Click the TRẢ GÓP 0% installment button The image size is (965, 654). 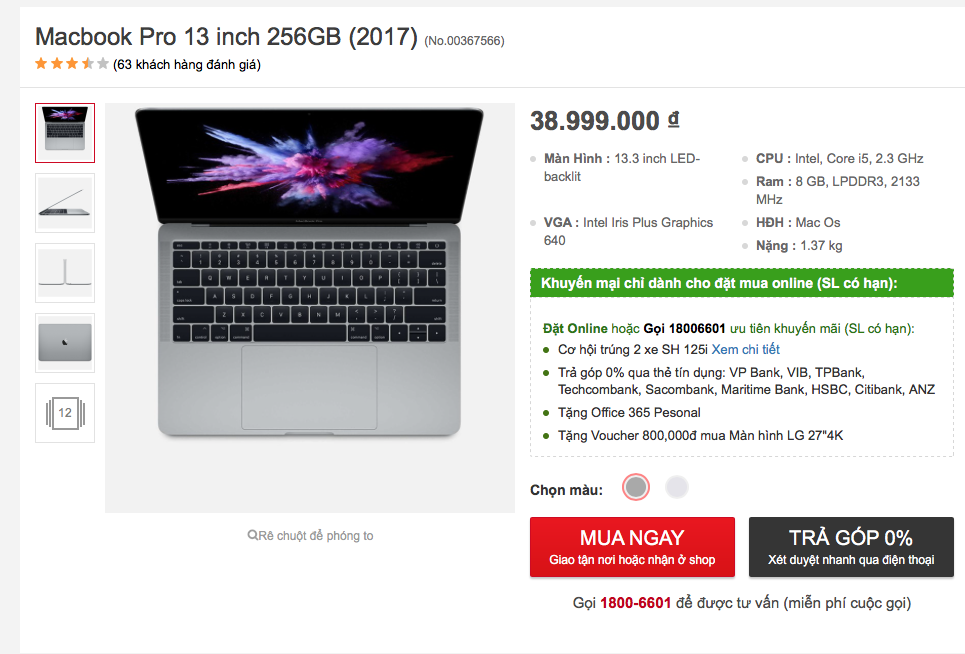click(851, 547)
